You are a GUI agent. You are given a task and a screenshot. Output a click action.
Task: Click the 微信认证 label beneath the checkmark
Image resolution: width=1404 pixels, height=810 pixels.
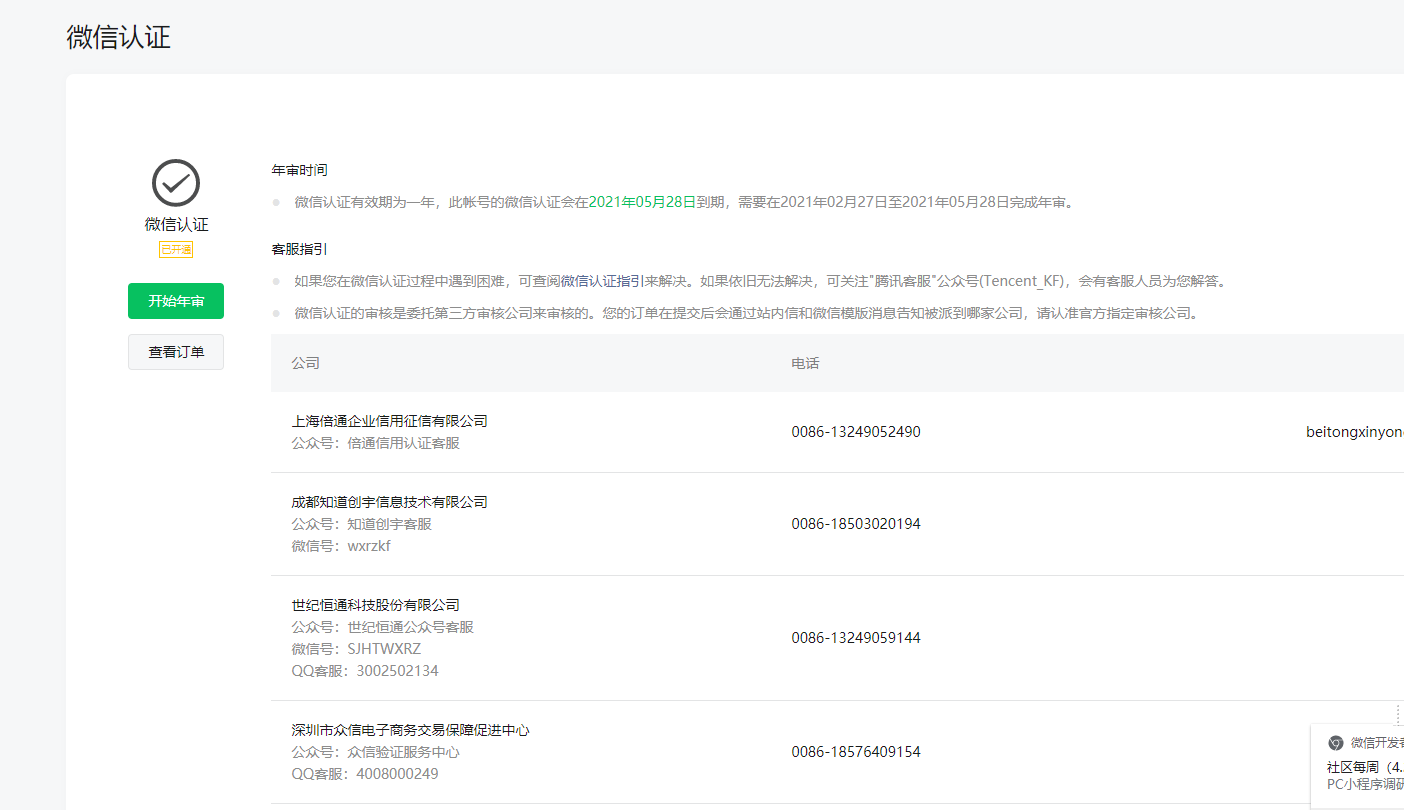point(176,224)
